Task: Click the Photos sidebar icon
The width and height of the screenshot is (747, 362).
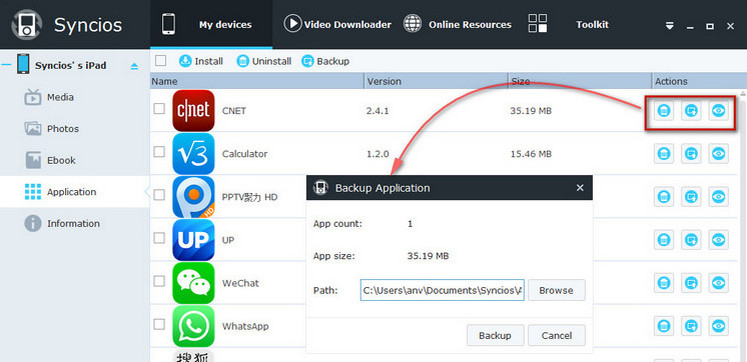Action: 33,129
